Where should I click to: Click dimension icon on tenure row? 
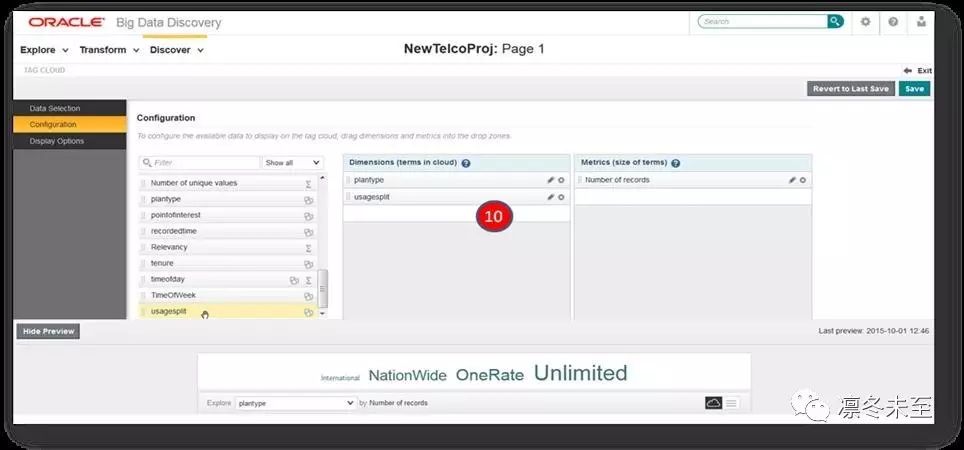point(309,264)
